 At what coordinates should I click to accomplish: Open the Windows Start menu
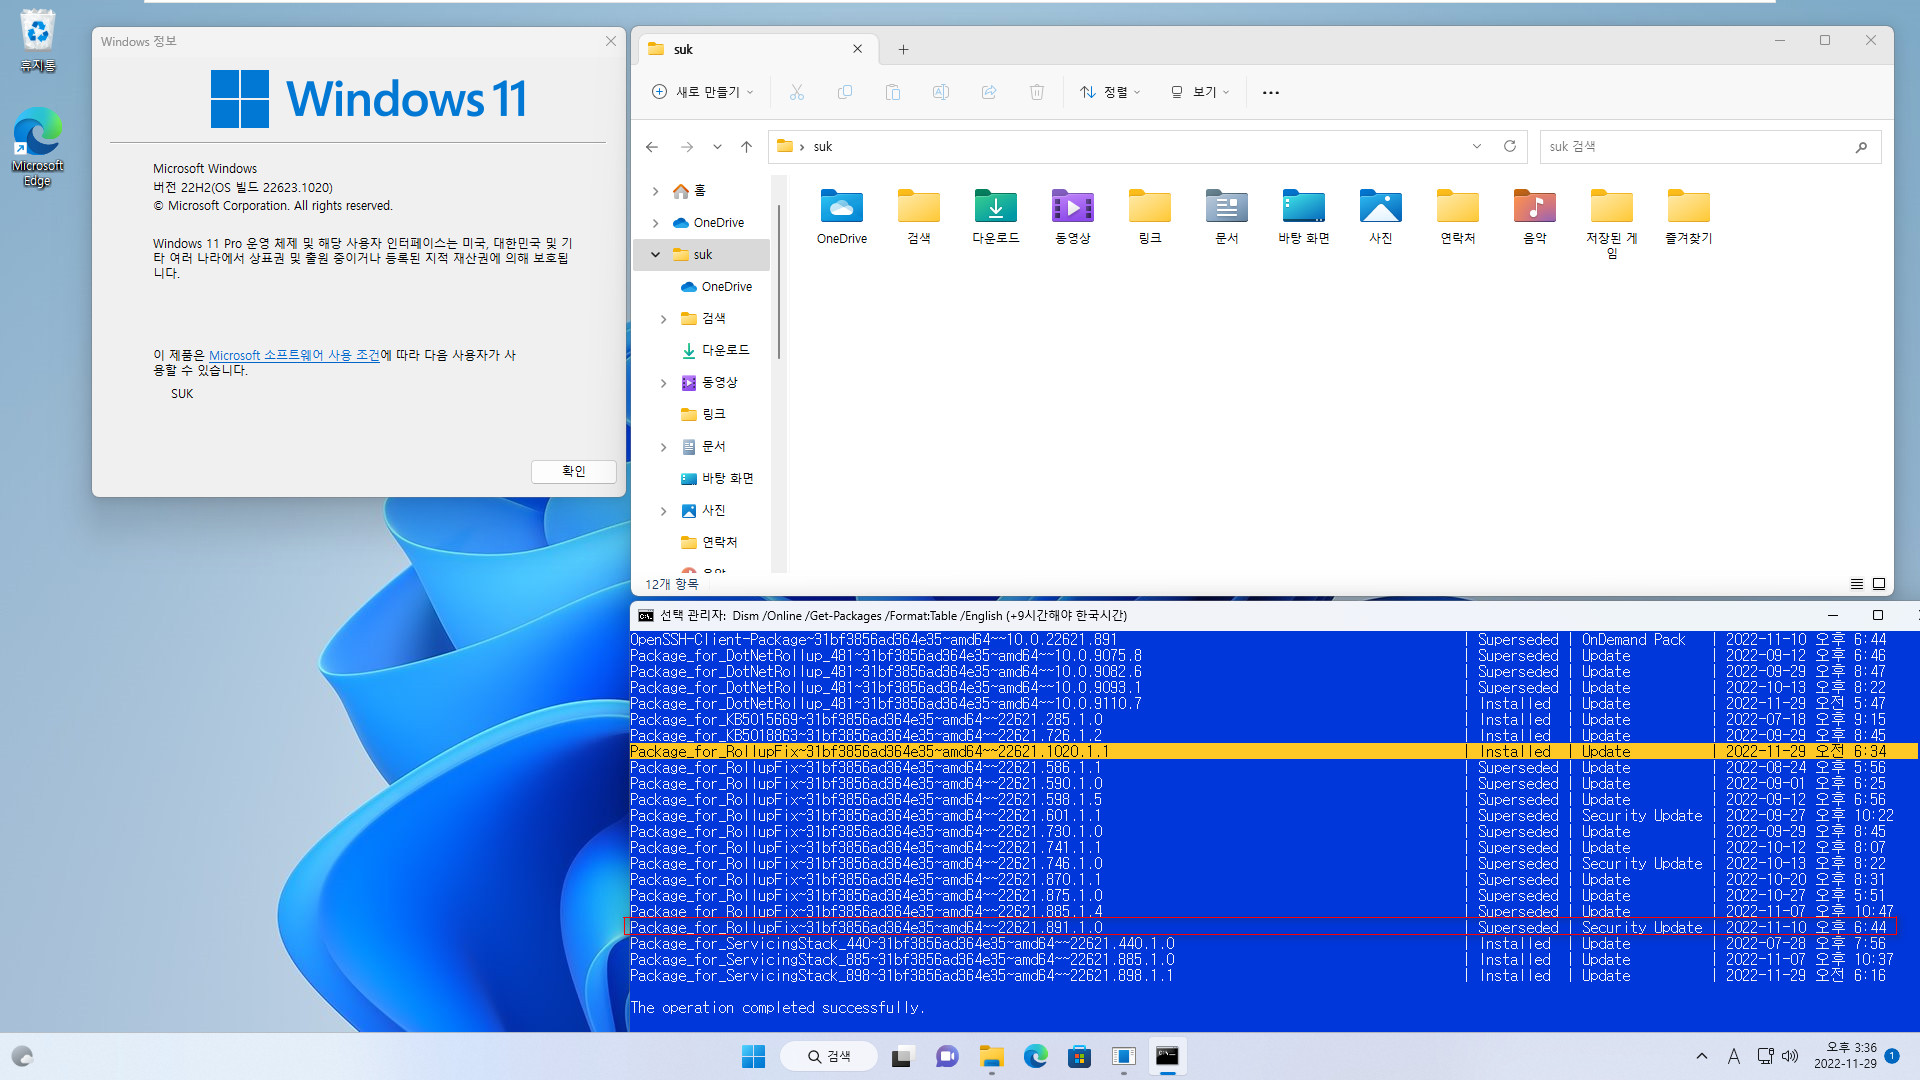(753, 1056)
